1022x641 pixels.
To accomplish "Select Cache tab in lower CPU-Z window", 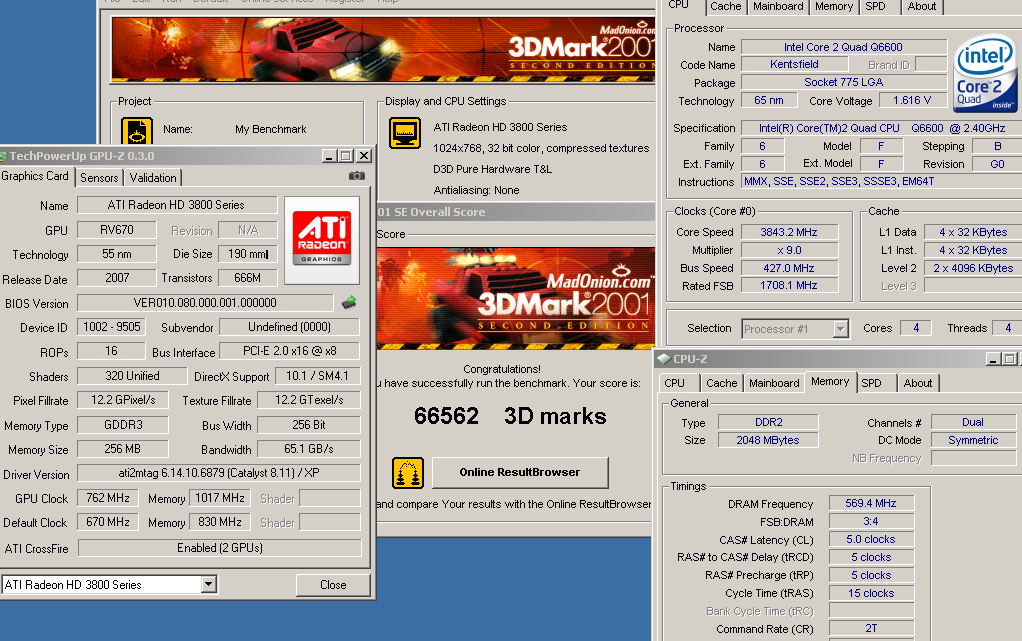I will pyautogui.click(x=722, y=383).
